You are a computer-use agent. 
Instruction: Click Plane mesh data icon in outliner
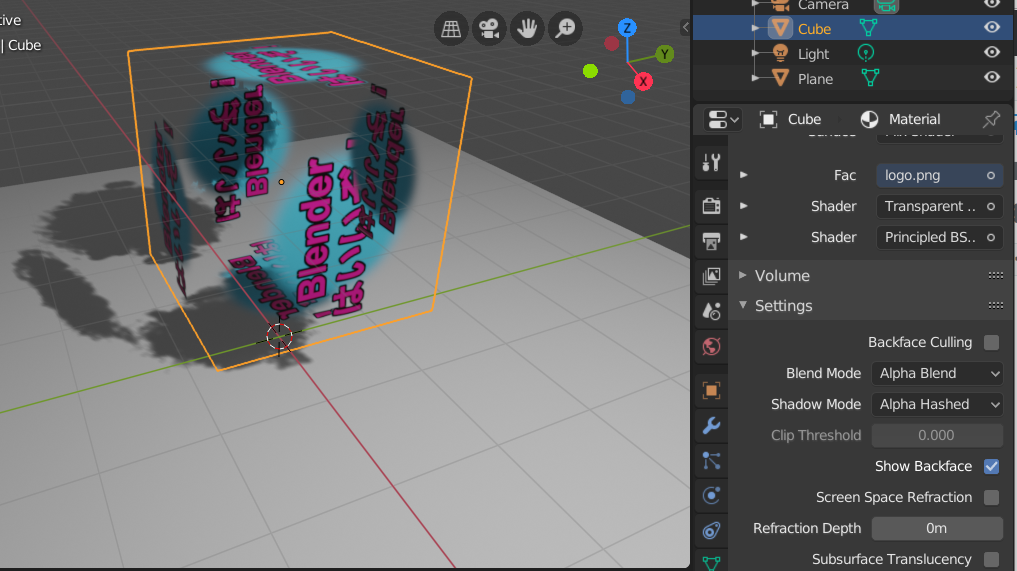pos(870,78)
